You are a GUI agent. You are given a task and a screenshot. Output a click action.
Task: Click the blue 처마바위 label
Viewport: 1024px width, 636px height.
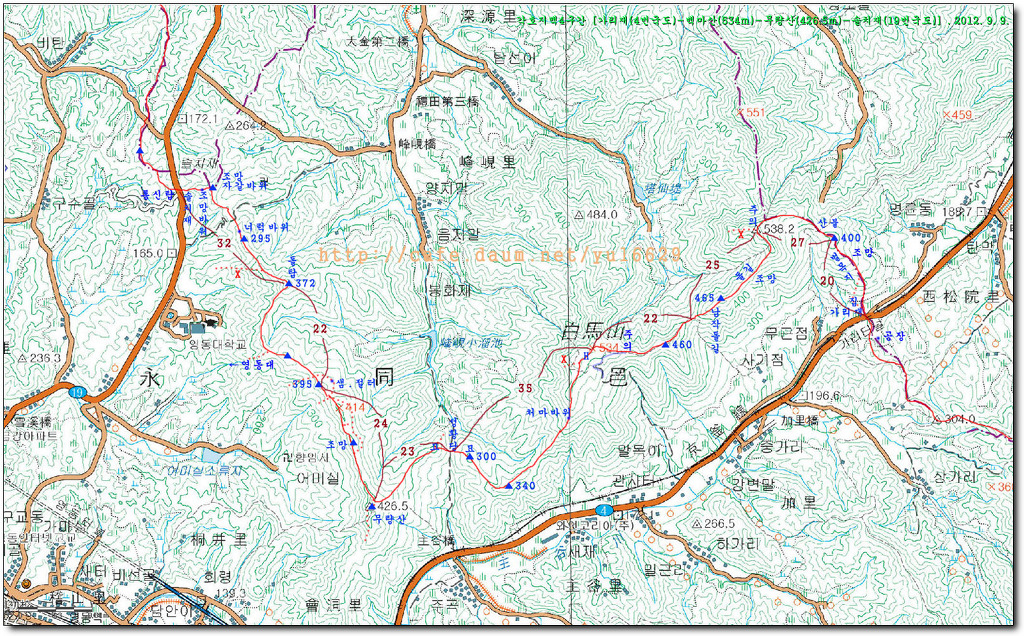point(549,413)
